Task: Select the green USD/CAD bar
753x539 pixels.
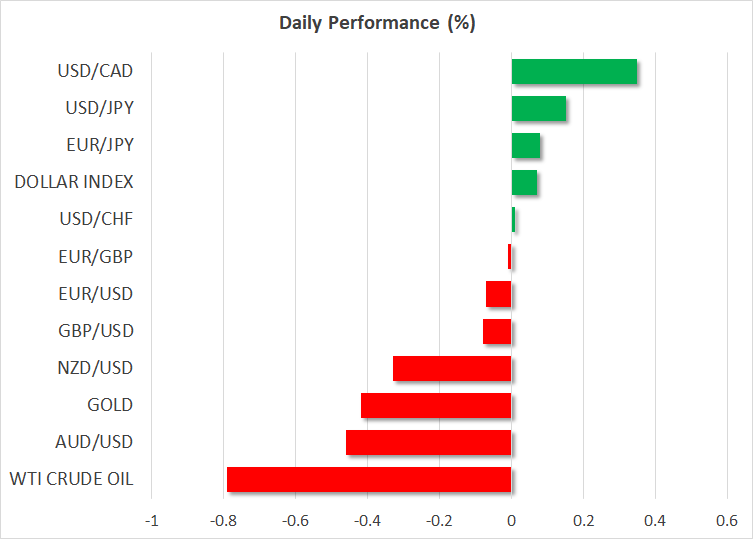Action: click(x=574, y=72)
